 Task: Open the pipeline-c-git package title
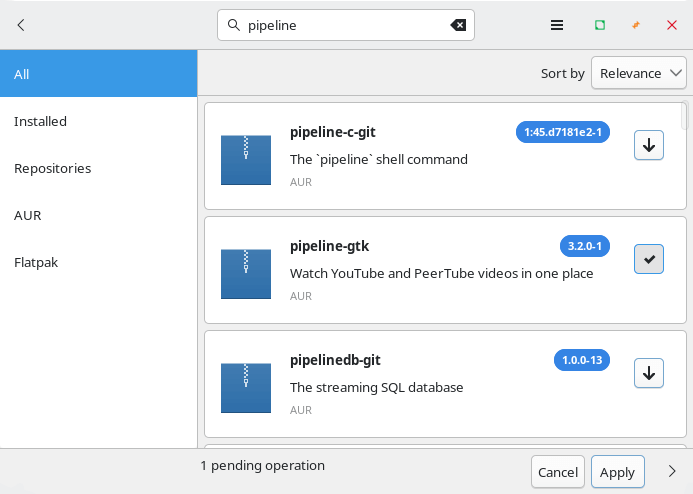tap(332, 132)
